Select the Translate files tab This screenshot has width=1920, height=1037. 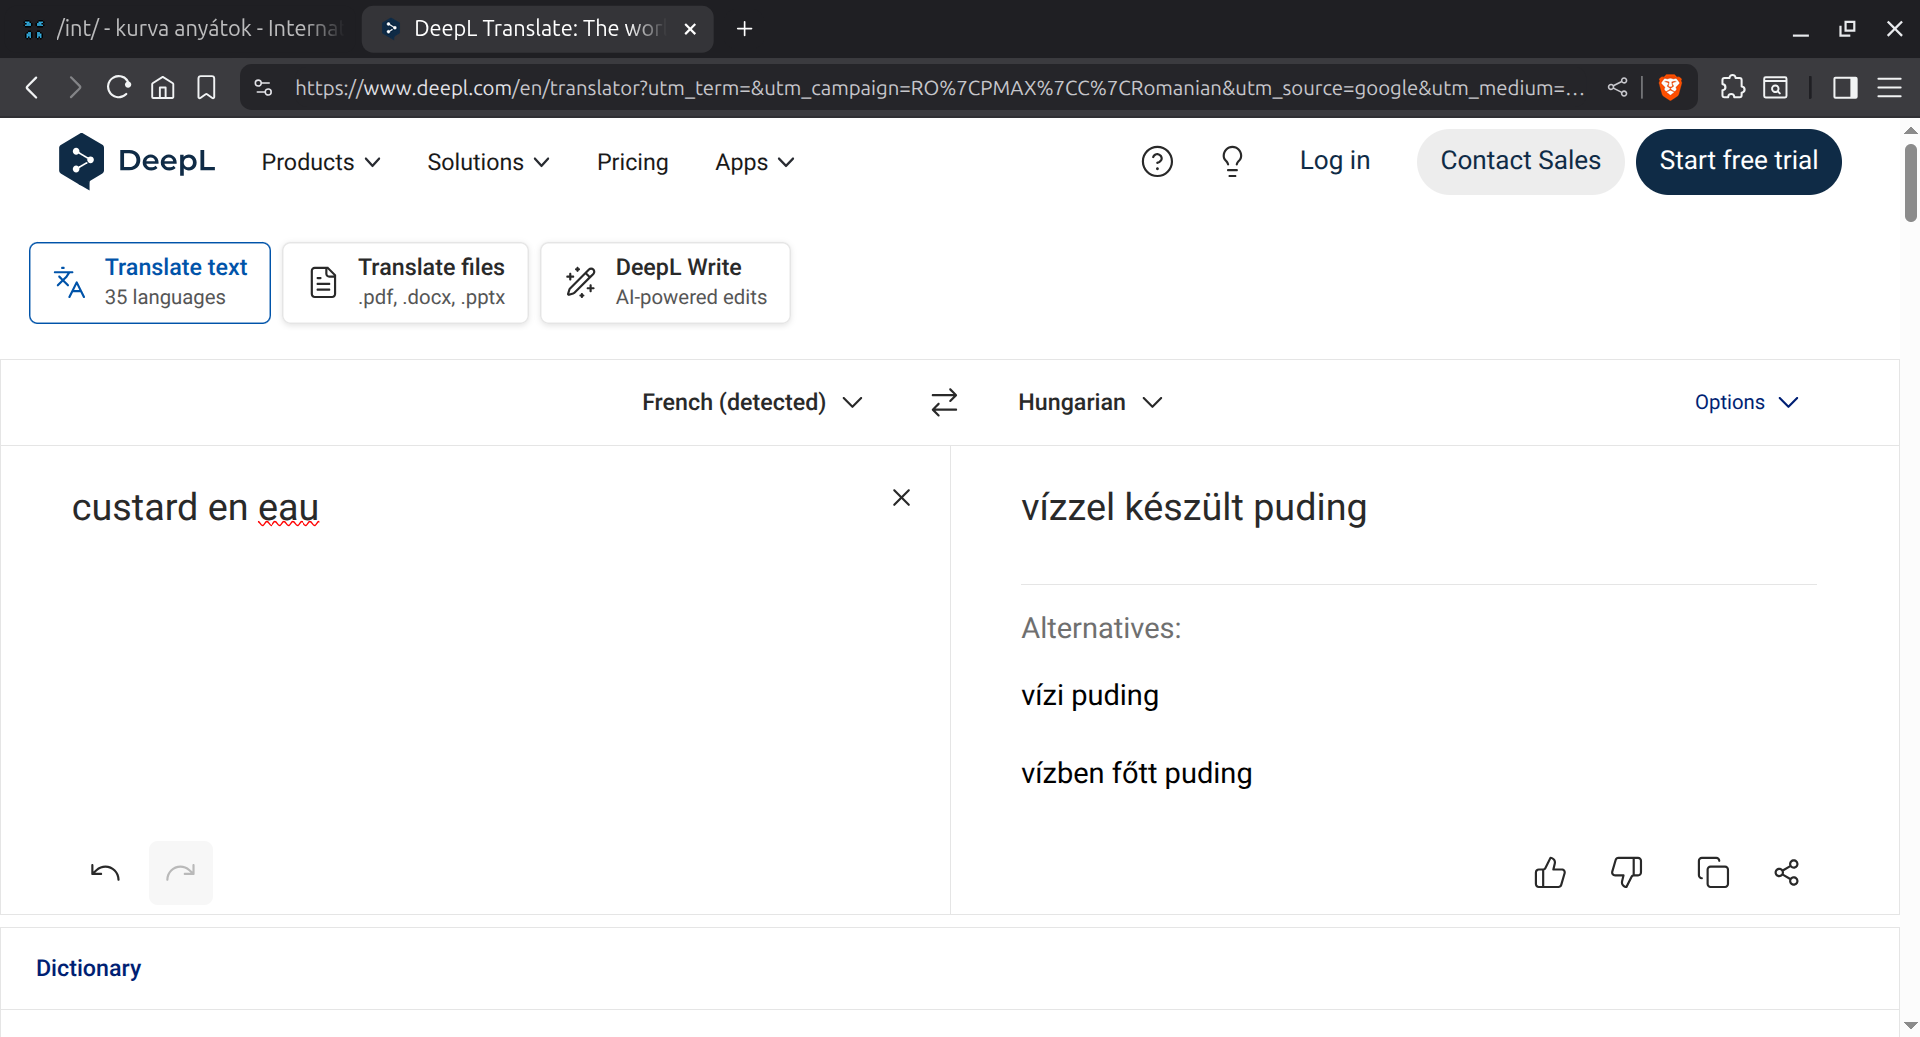point(405,283)
